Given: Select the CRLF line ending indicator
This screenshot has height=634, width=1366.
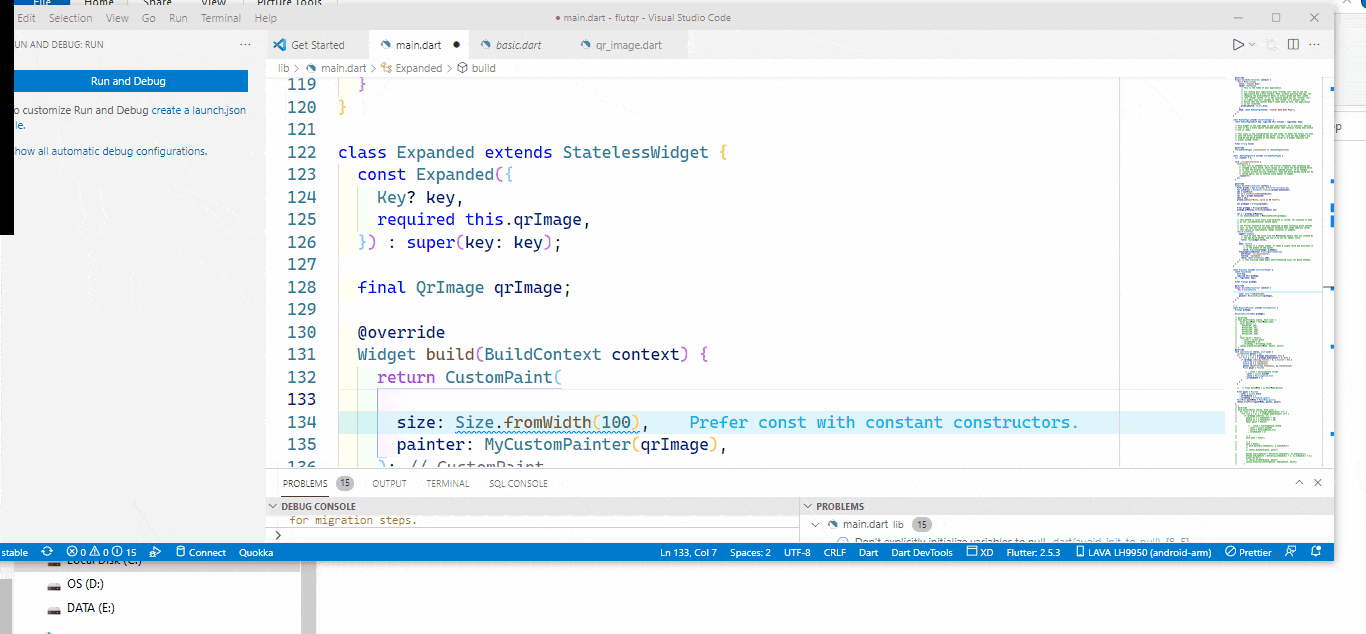Looking at the screenshot, I should click(835, 551).
